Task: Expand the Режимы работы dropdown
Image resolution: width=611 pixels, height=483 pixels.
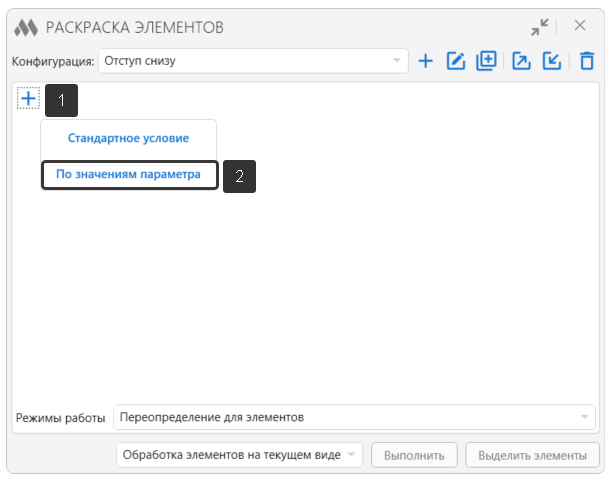Action: point(354,417)
